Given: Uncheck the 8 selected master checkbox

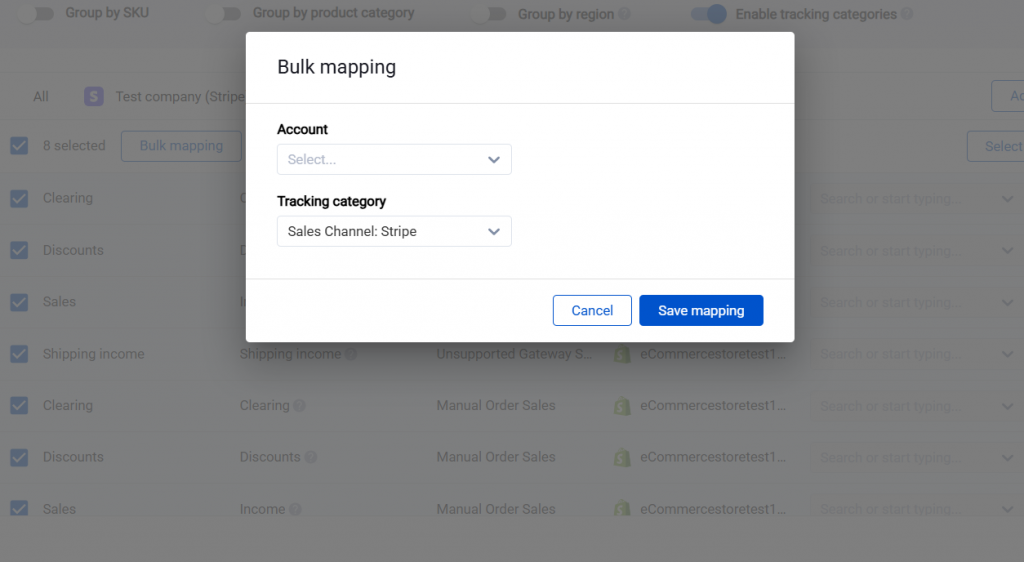Looking at the screenshot, I should pyautogui.click(x=19, y=146).
